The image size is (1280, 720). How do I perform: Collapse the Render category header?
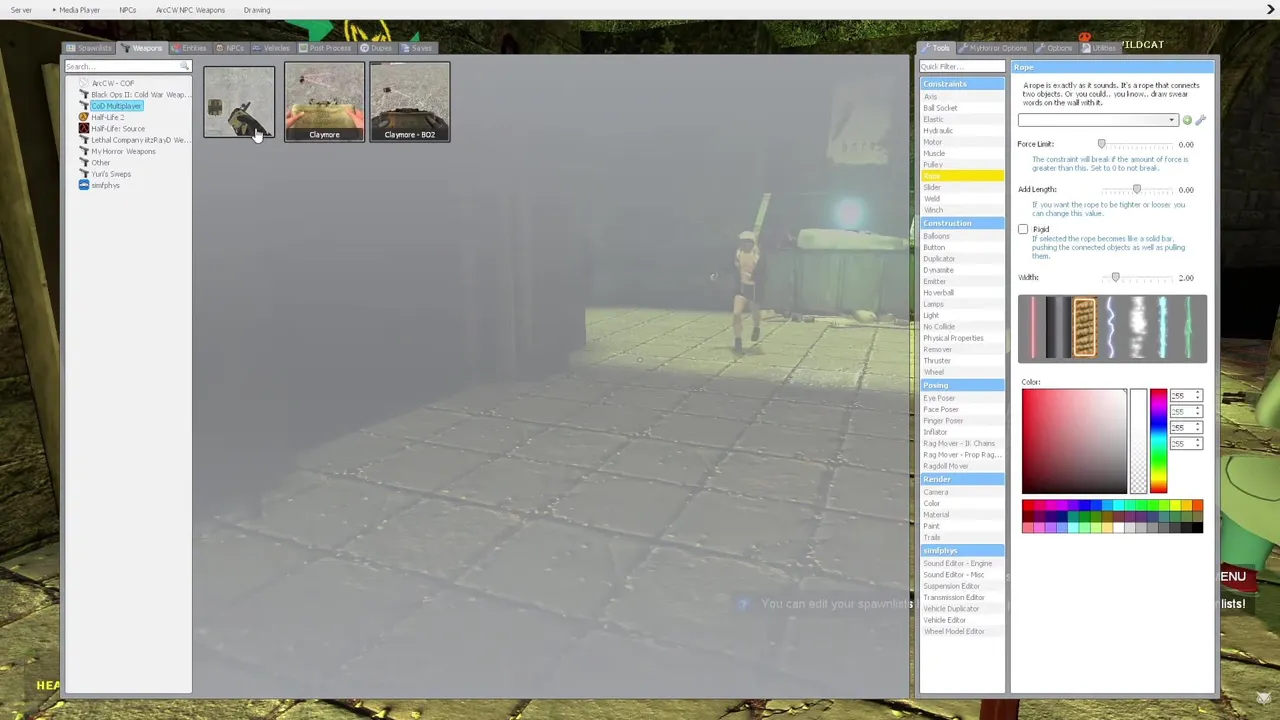962,479
